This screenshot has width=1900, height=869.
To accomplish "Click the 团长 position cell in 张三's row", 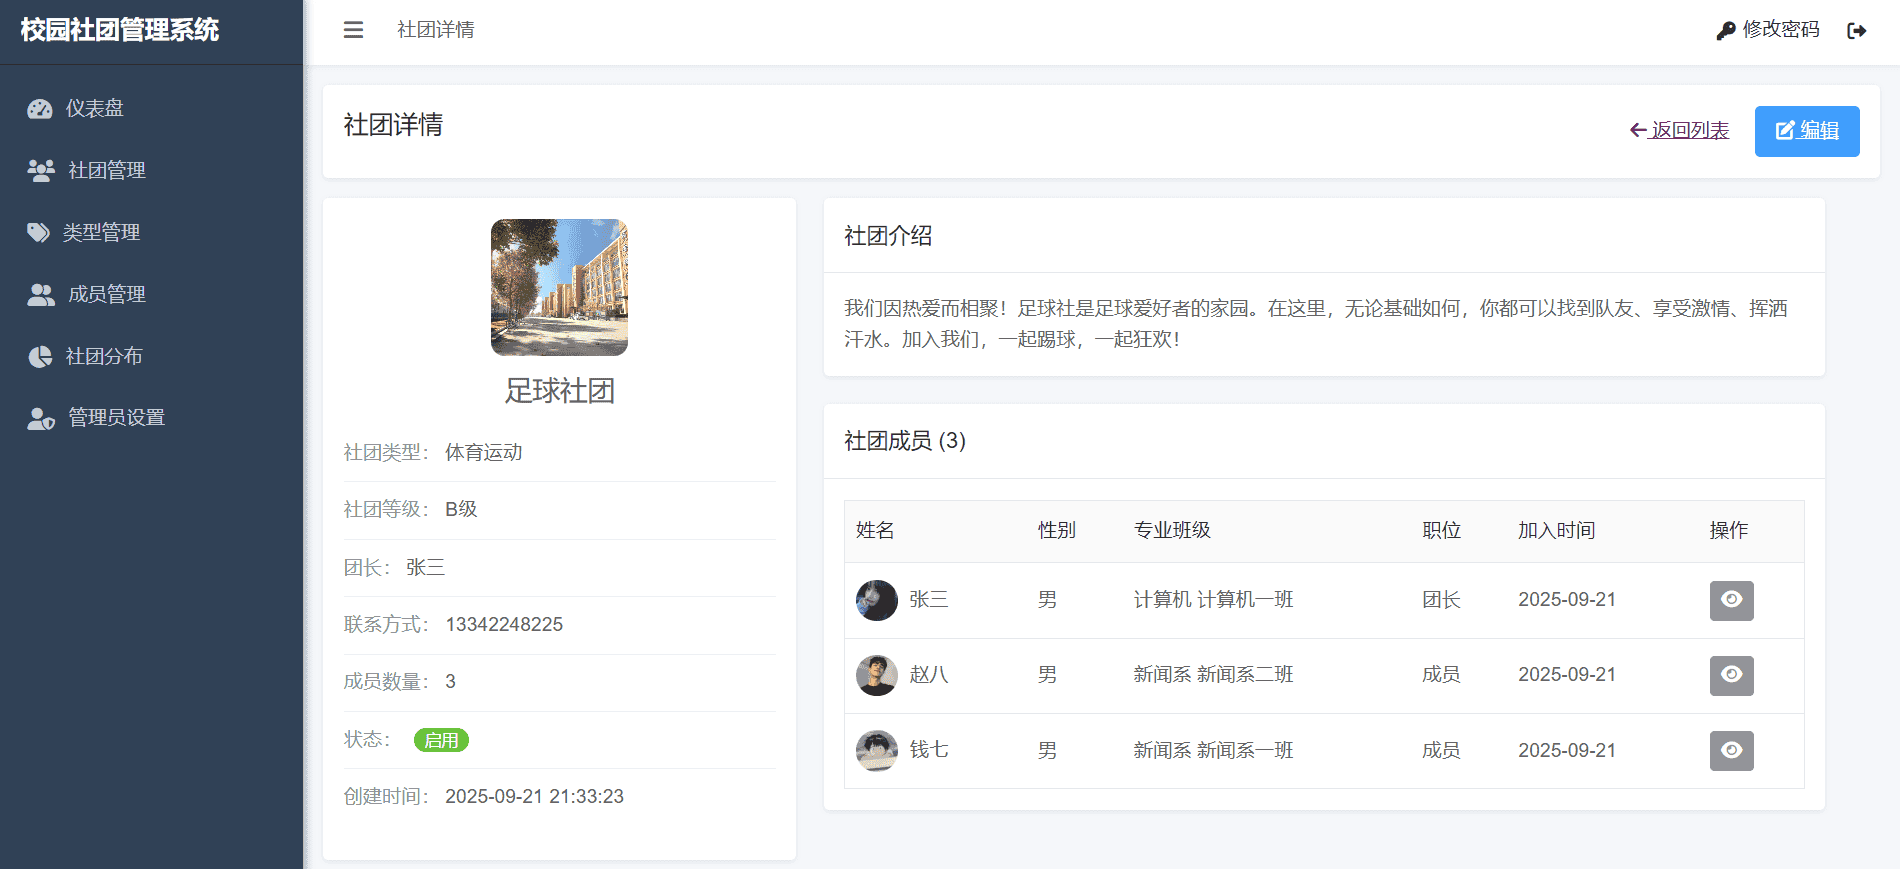I will tap(1442, 600).
